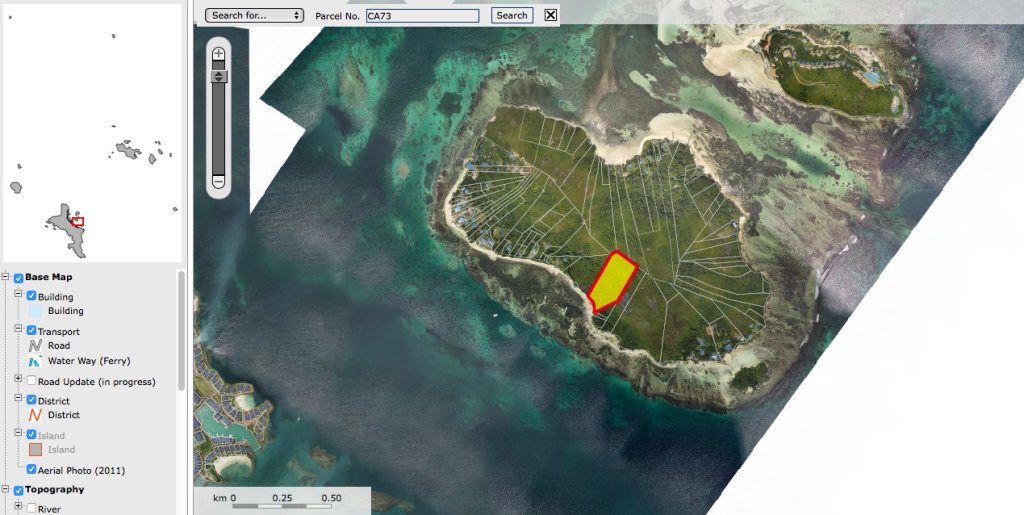Image resolution: width=1024 pixels, height=515 pixels.
Task: Expand the River layer node
Action: tap(18, 507)
